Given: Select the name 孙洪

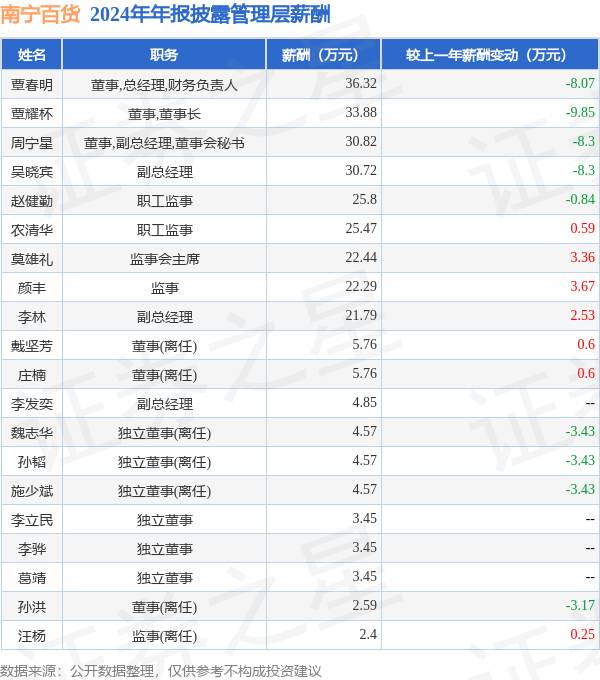Looking at the screenshot, I should click(32, 607).
